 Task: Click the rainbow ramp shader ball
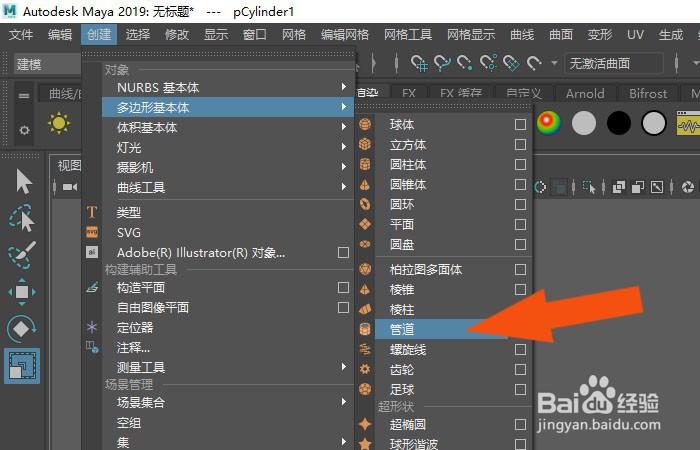(x=549, y=123)
